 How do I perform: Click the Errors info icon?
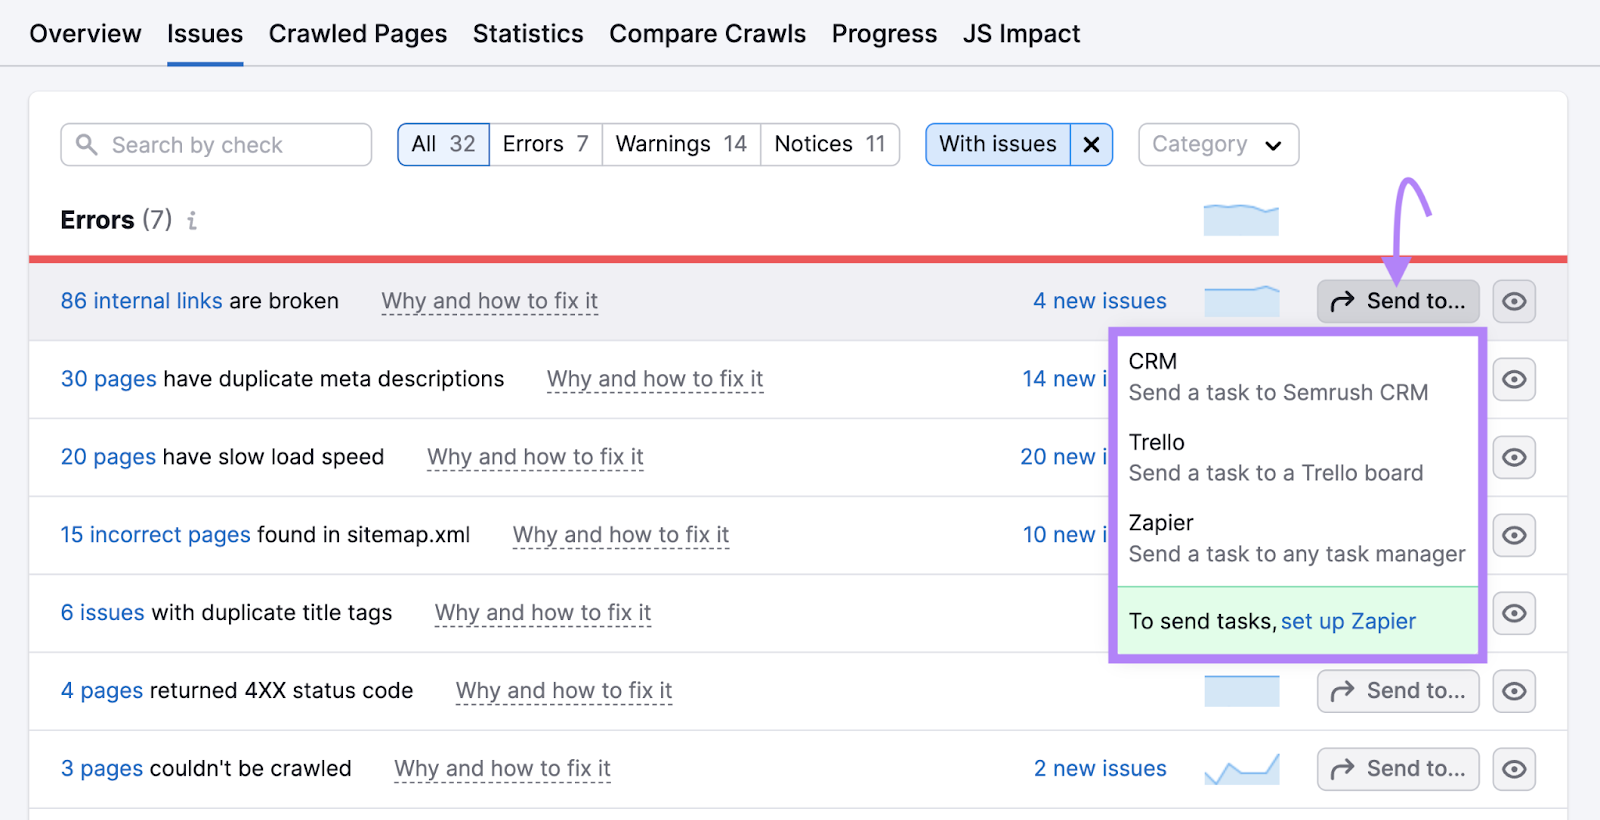pos(192,220)
